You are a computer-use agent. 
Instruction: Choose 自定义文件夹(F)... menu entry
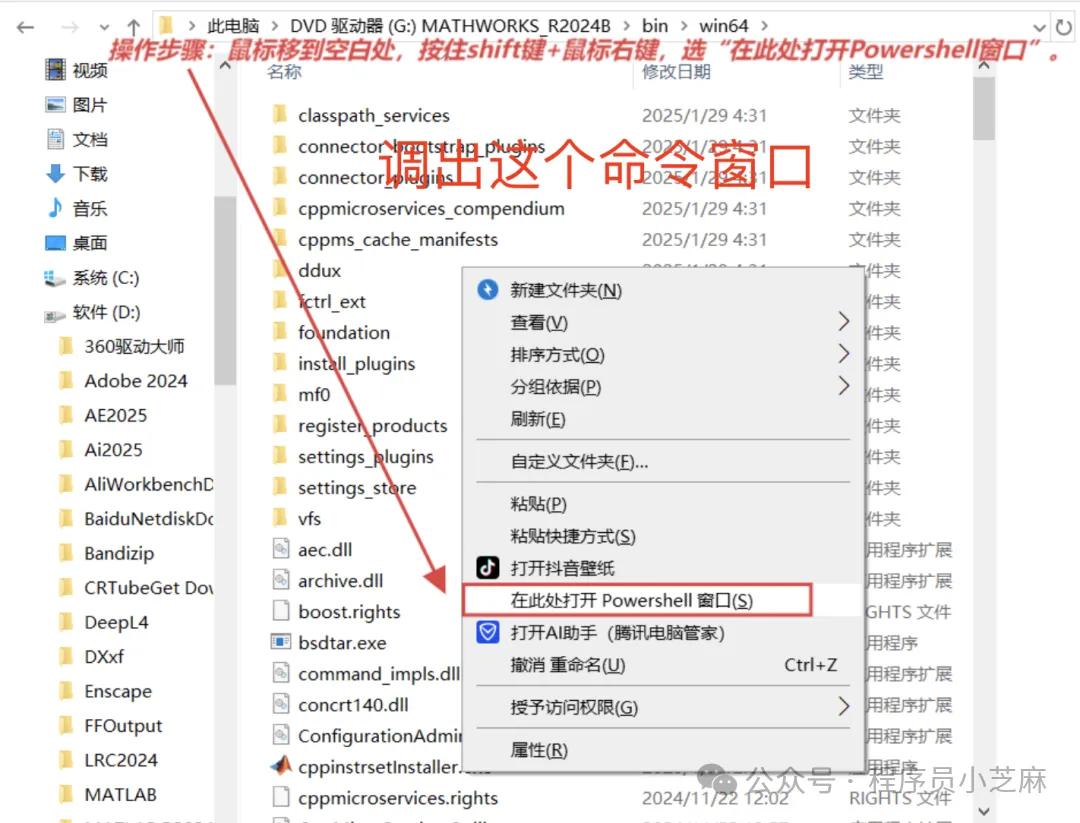663,461
